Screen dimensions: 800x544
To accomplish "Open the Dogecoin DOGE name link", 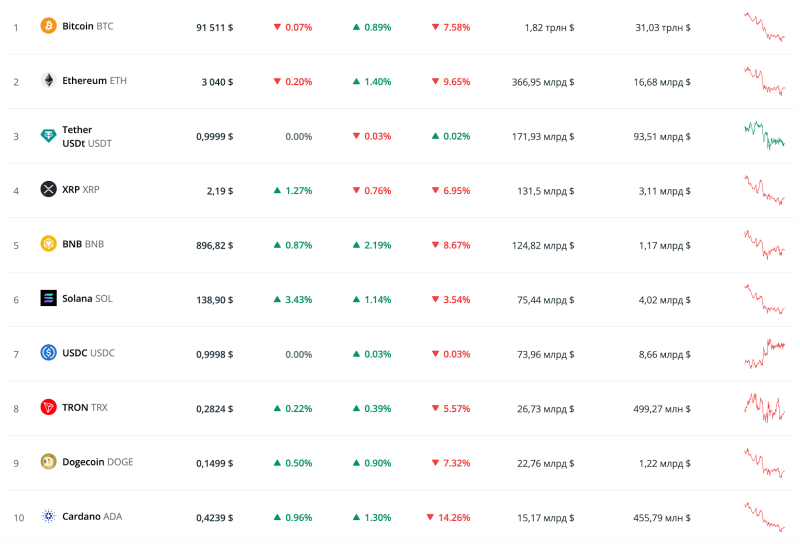I will [x=97, y=462].
